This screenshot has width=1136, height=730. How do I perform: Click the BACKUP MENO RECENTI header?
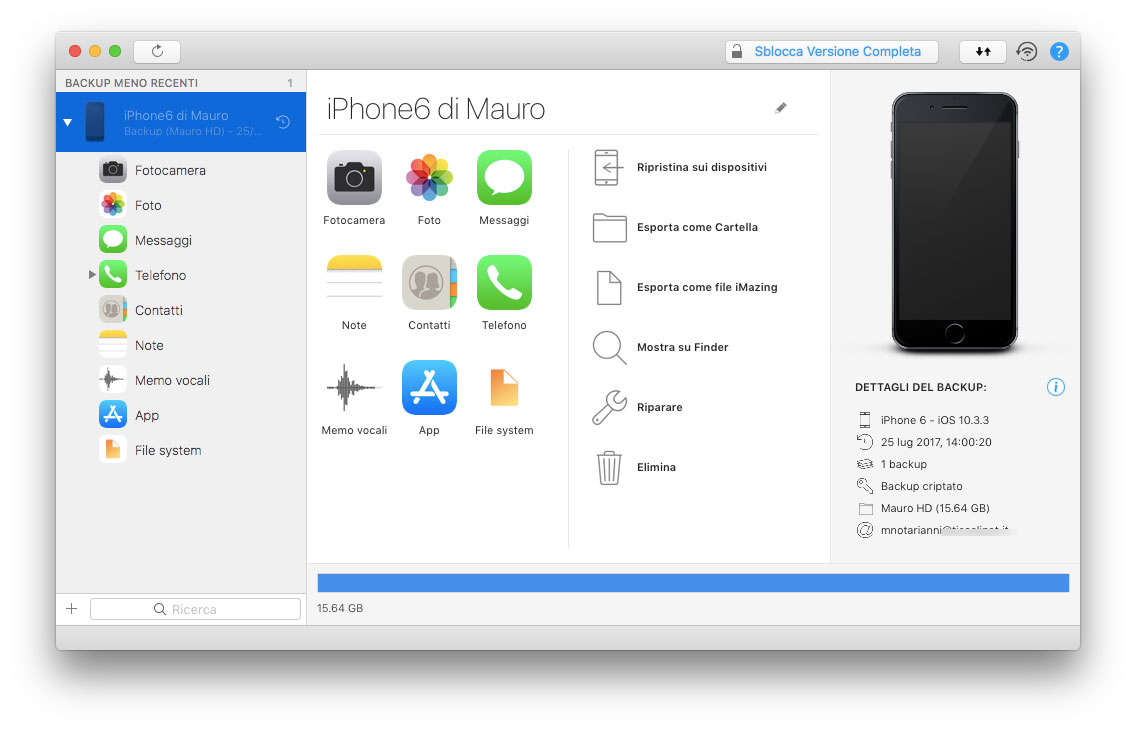[x=131, y=83]
